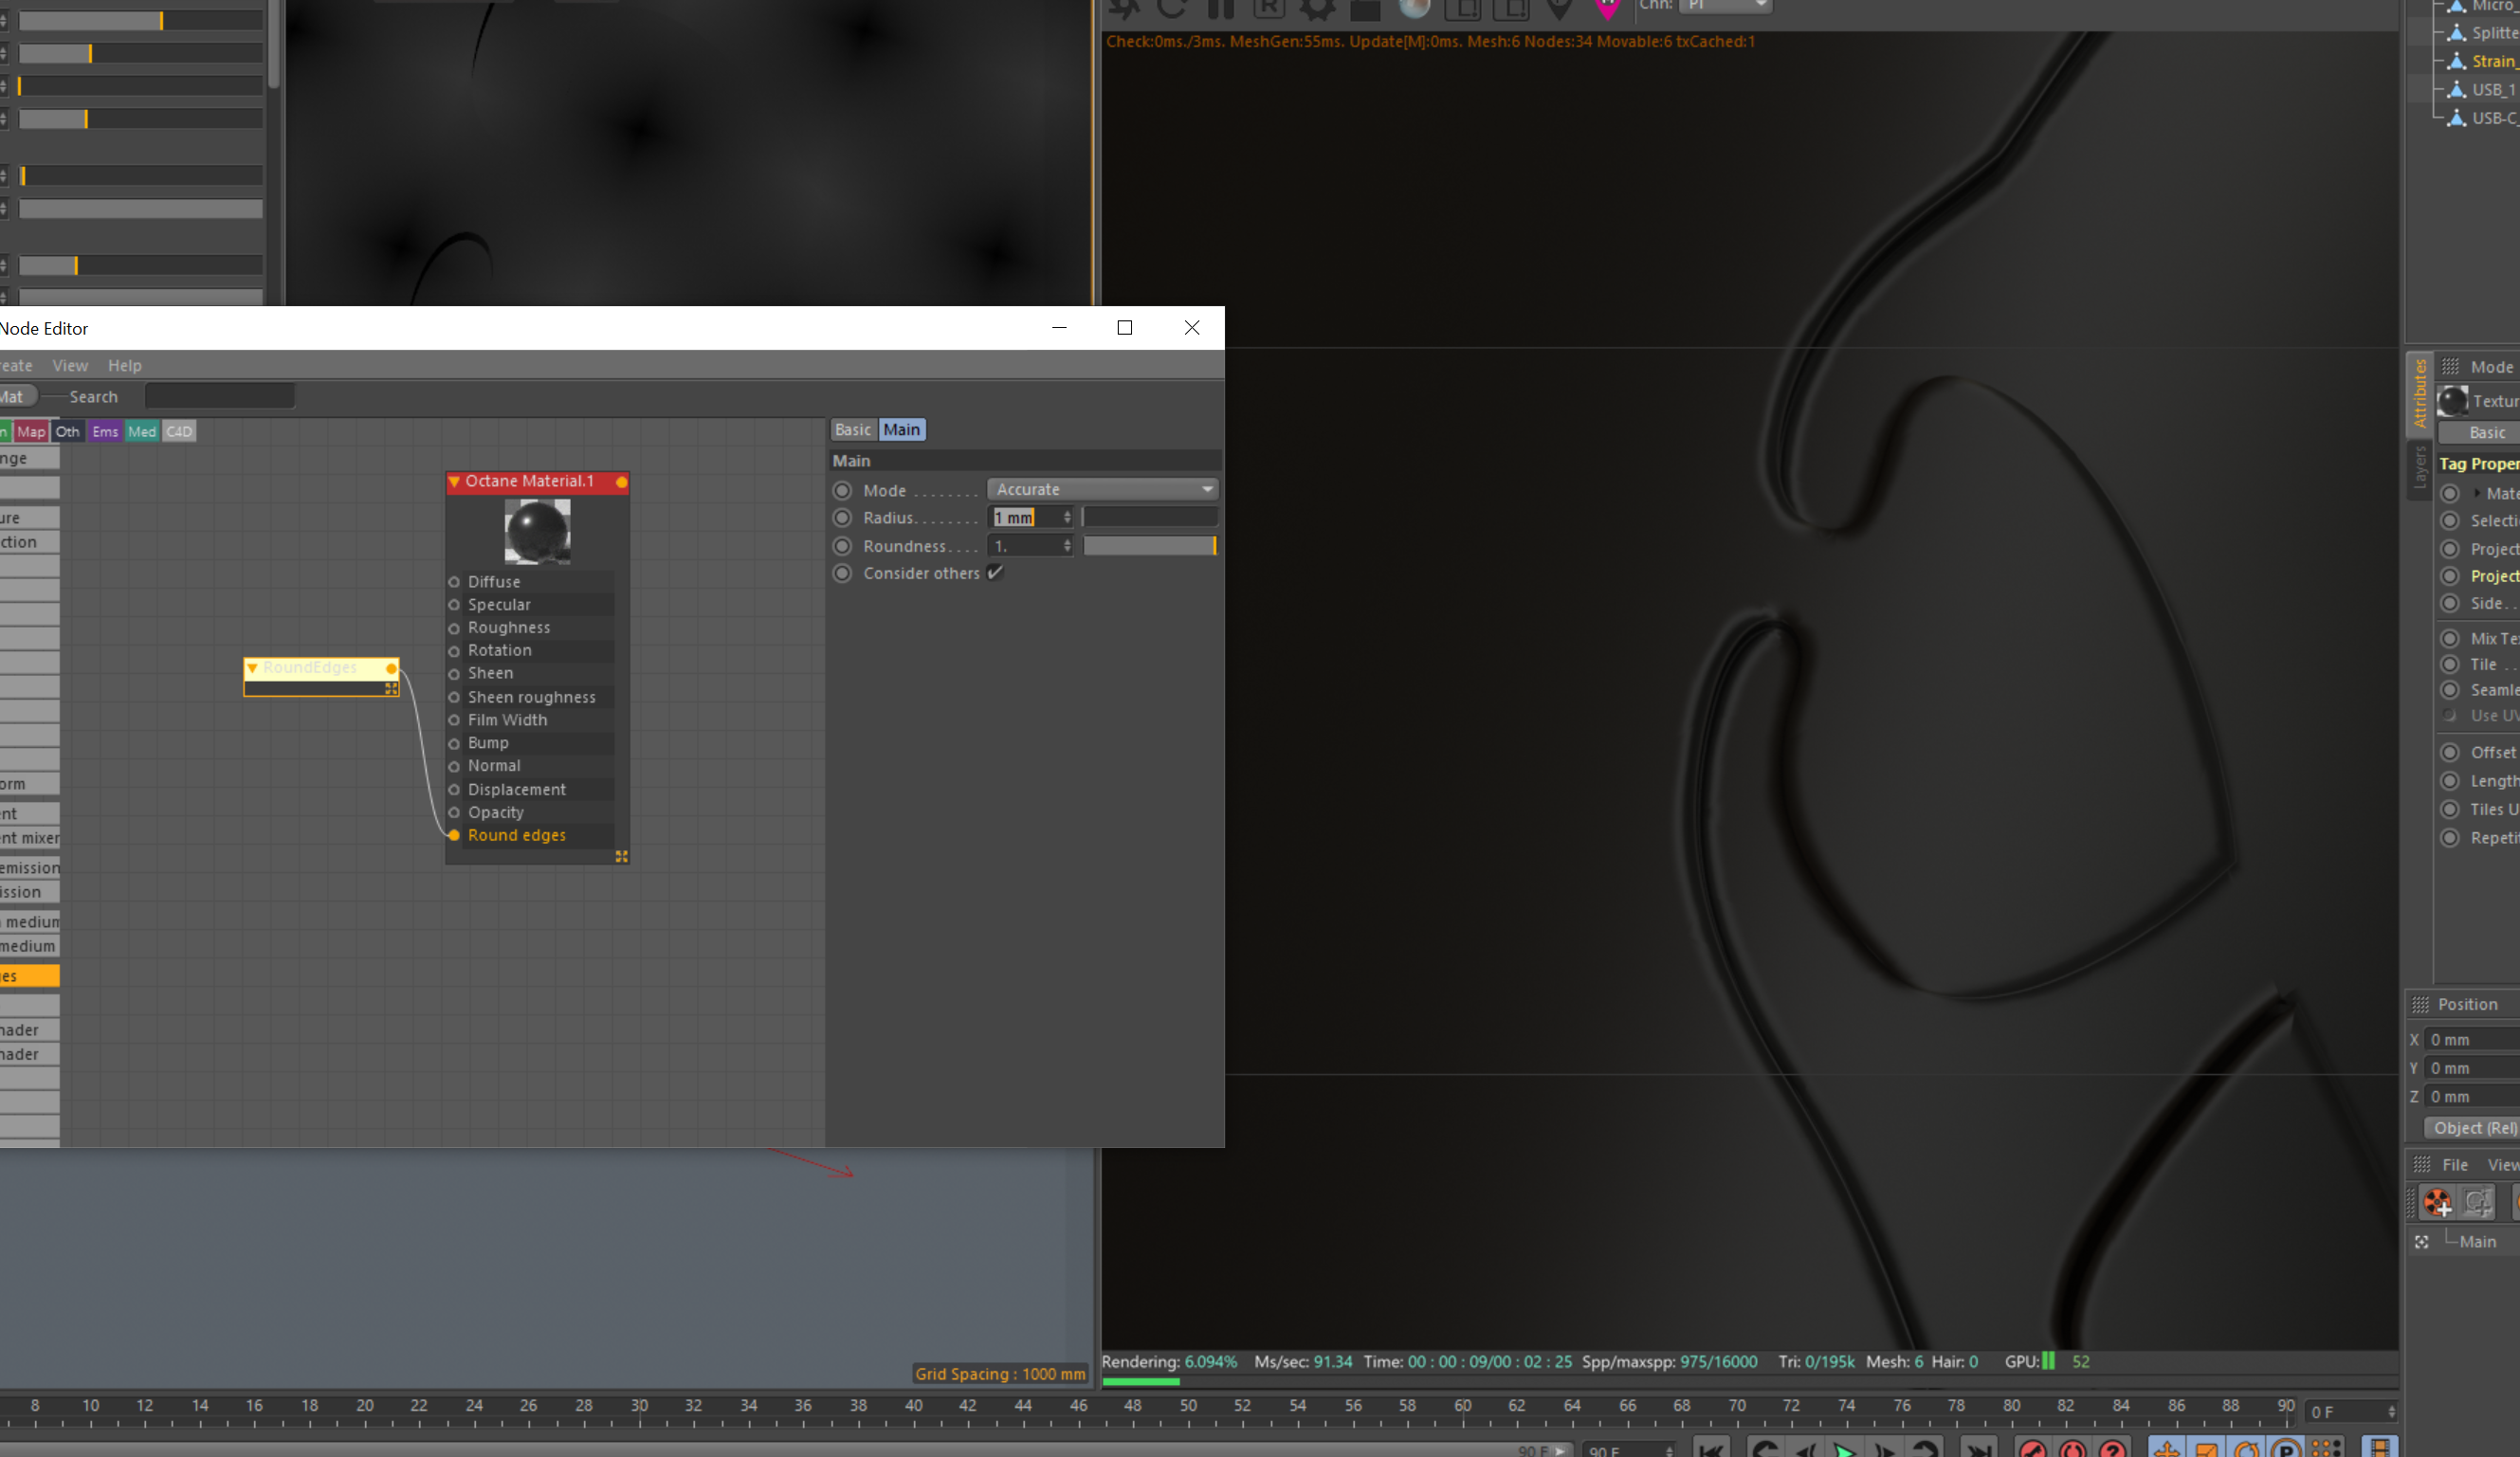The width and height of the screenshot is (2520, 1457).
Task: Go to the animation start button
Action: coord(1711,1449)
